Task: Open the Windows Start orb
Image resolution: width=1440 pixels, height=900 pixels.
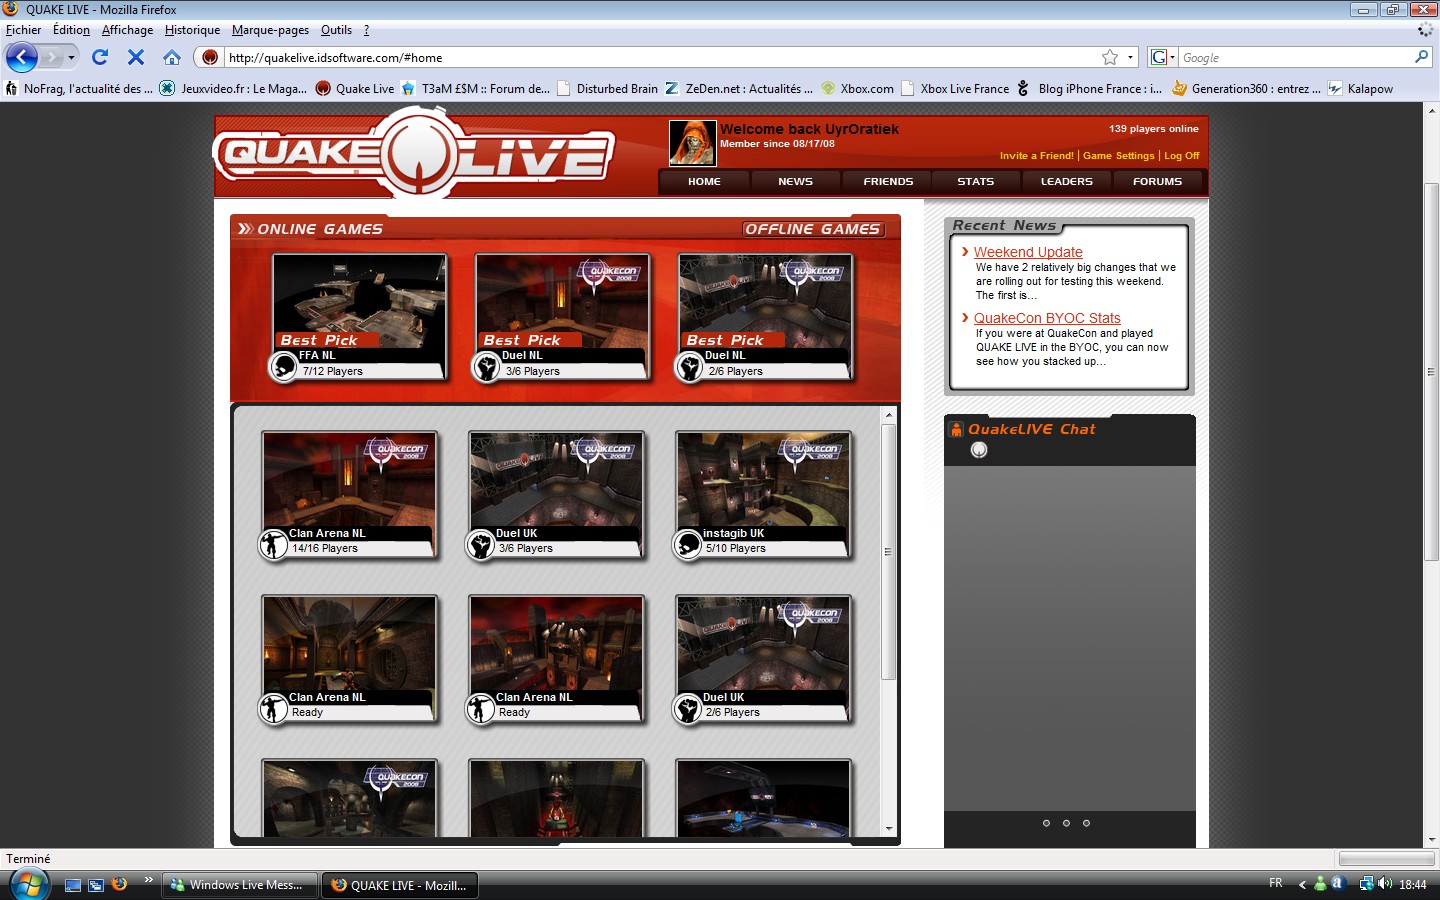Action: (29, 885)
